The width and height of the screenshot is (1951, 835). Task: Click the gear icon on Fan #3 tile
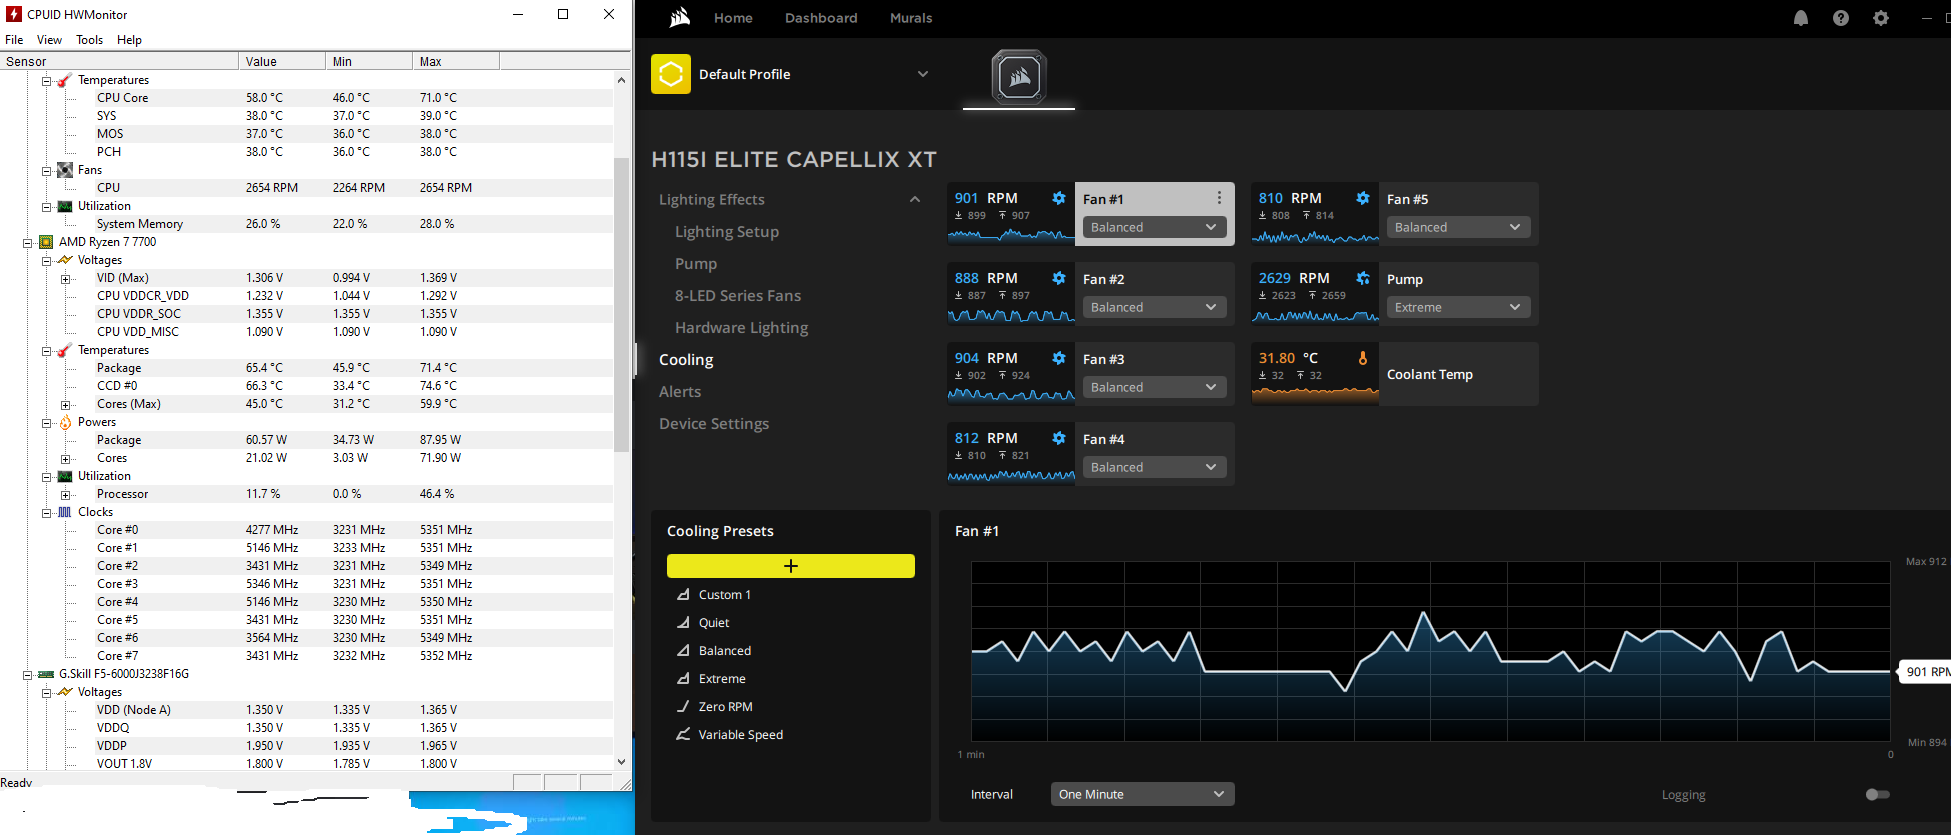pyautogui.click(x=1059, y=358)
